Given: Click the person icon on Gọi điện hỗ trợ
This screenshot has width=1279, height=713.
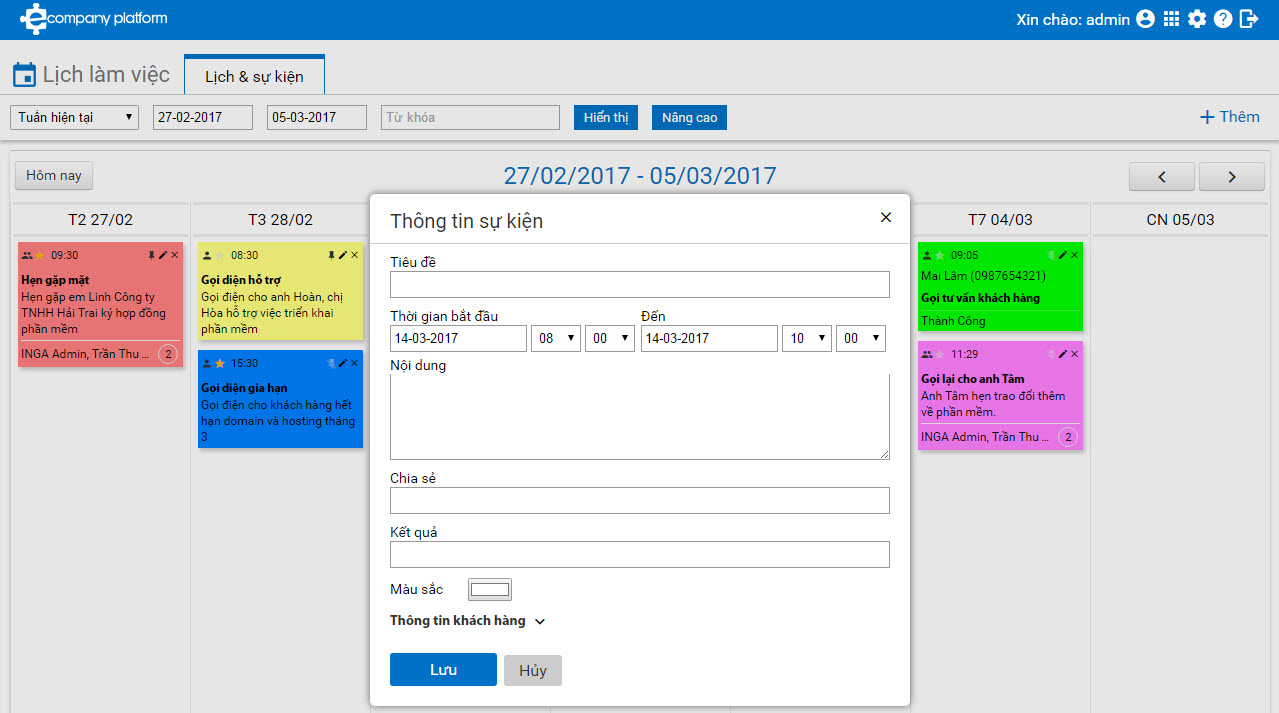Looking at the screenshot, I should click(207, 255).
